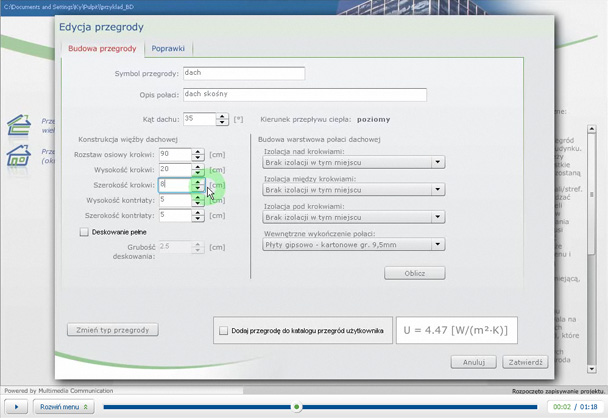Increase Kąt dachu with up arrow
608x418 pixels.
(222, 116)
